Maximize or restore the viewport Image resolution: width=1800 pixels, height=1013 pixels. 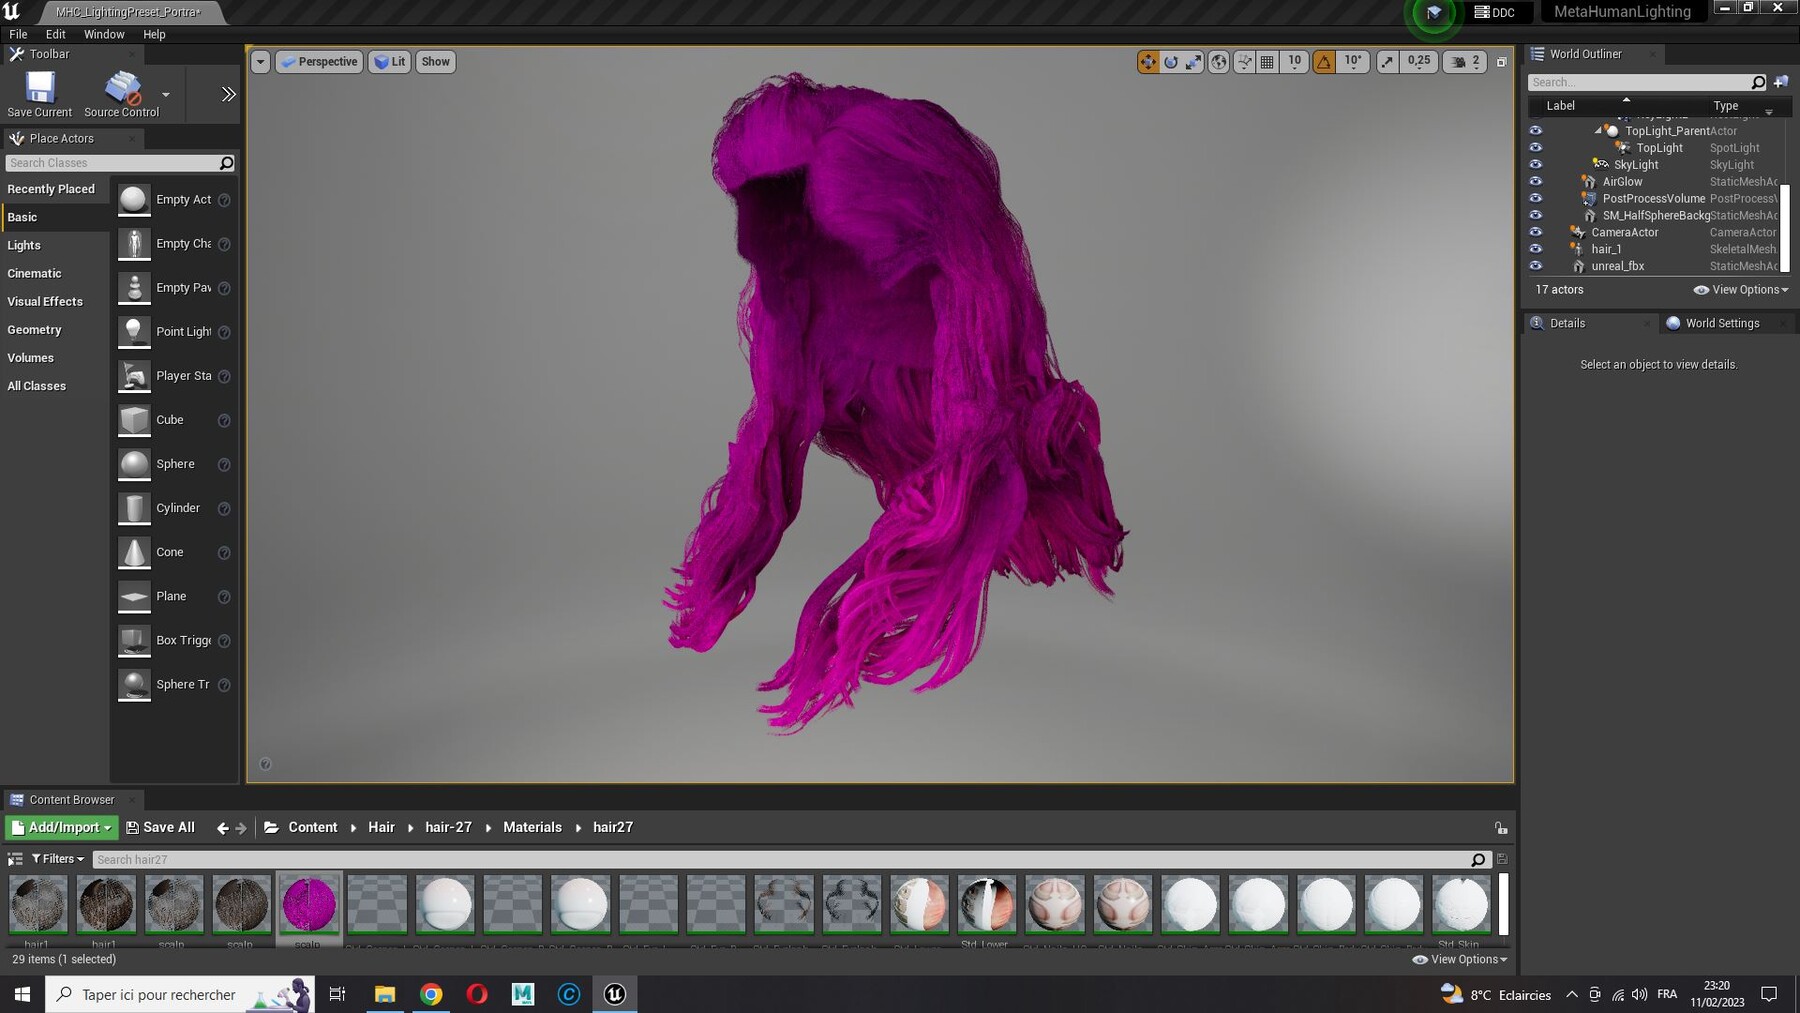pyautogui.click(x=1501, y=62)
